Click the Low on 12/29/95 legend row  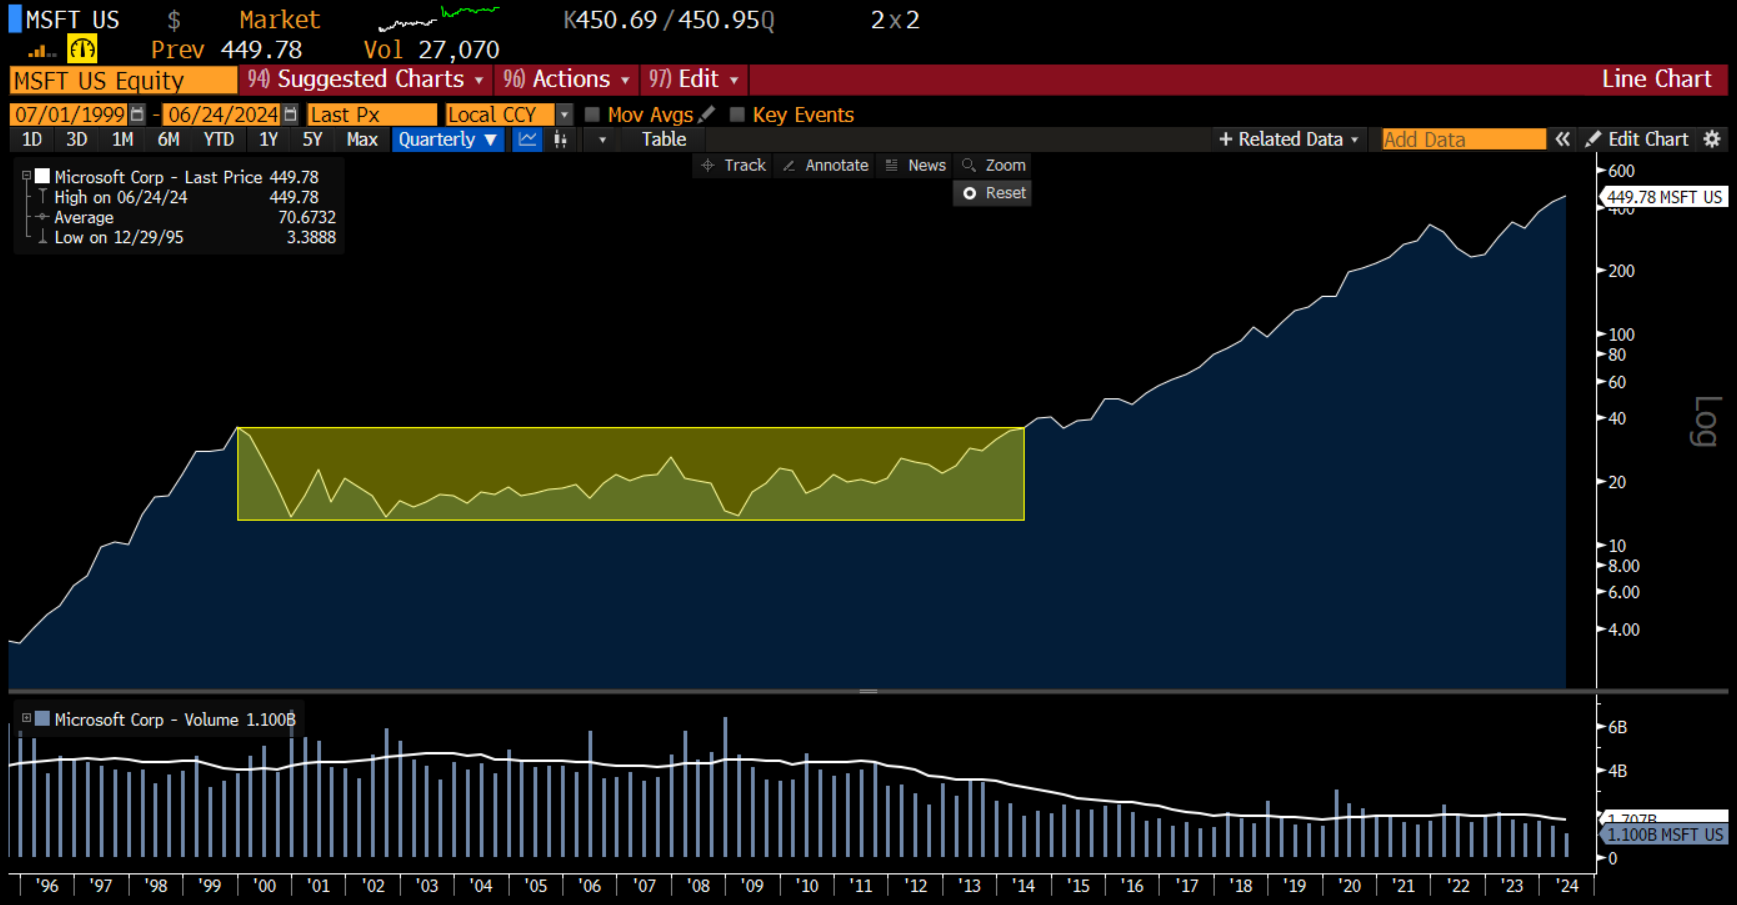pos(186,237)
